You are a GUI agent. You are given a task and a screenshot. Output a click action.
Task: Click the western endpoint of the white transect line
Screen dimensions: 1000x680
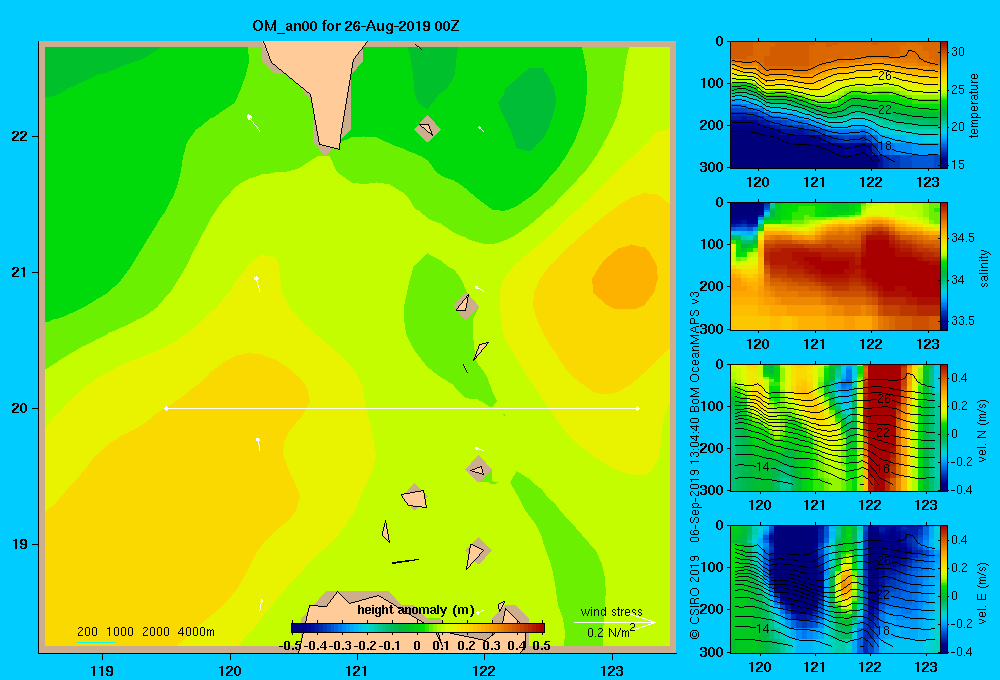pyautogui.click(x=166, y=408)
